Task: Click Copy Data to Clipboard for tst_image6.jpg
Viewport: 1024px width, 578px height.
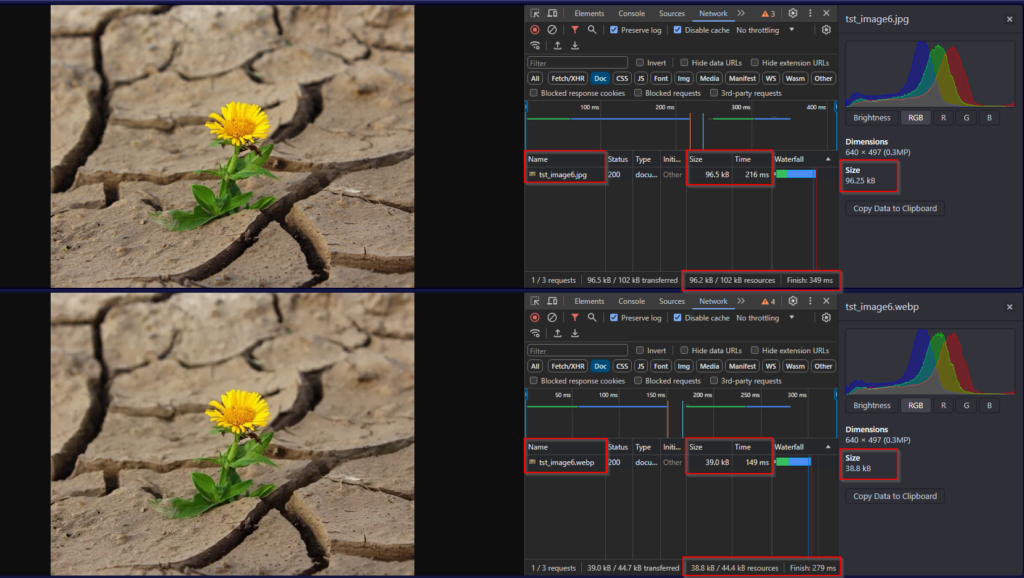Action: (x=895, y=208)
